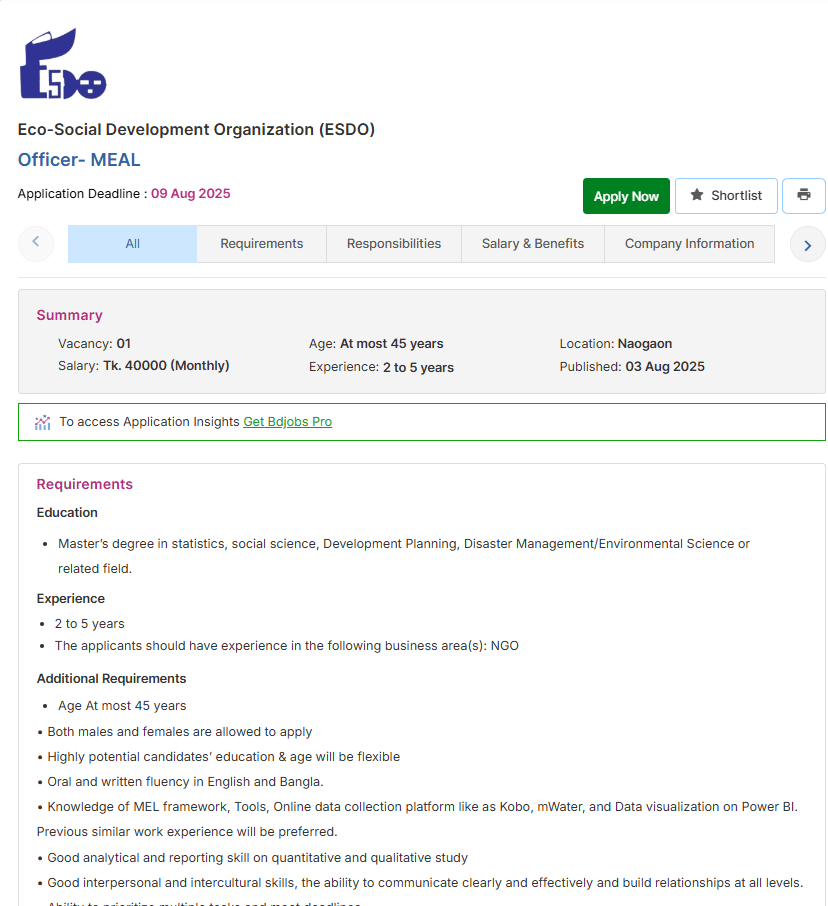Click the Requirements section heading
Viewport: 828px width, 906px height.
tap(84, 484)
